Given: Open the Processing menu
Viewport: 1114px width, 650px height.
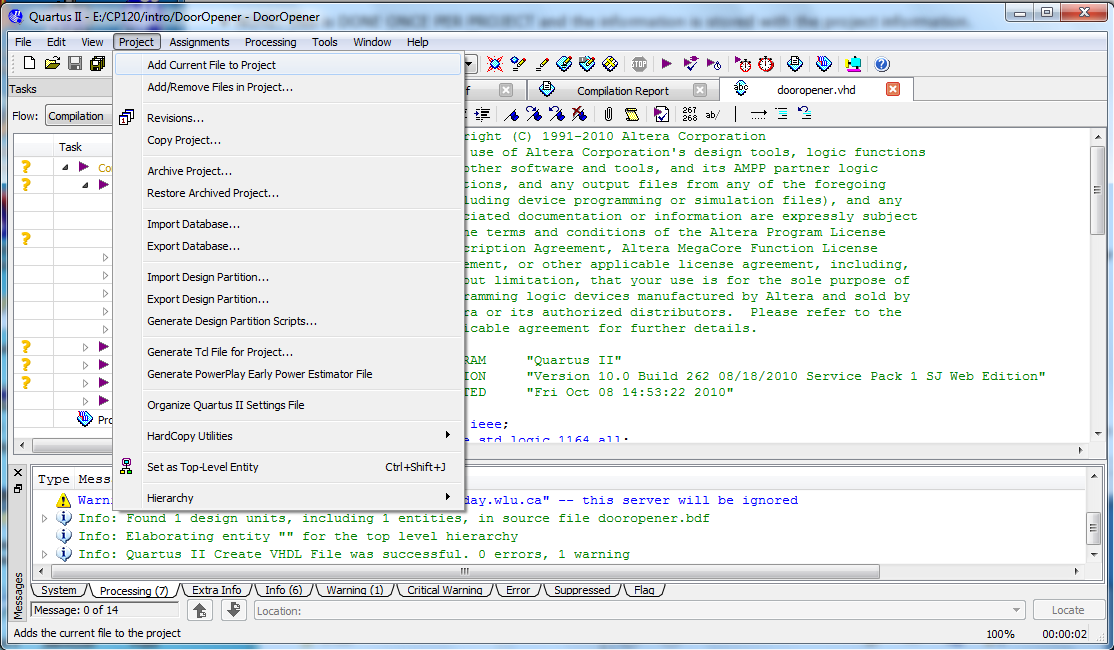Looking at the screenshot, I should [270, 42].
